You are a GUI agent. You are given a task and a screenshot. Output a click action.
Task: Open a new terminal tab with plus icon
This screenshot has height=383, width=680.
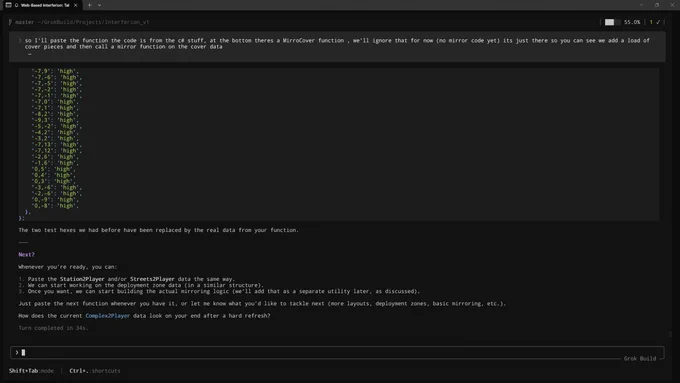click(x=90, y=5)
